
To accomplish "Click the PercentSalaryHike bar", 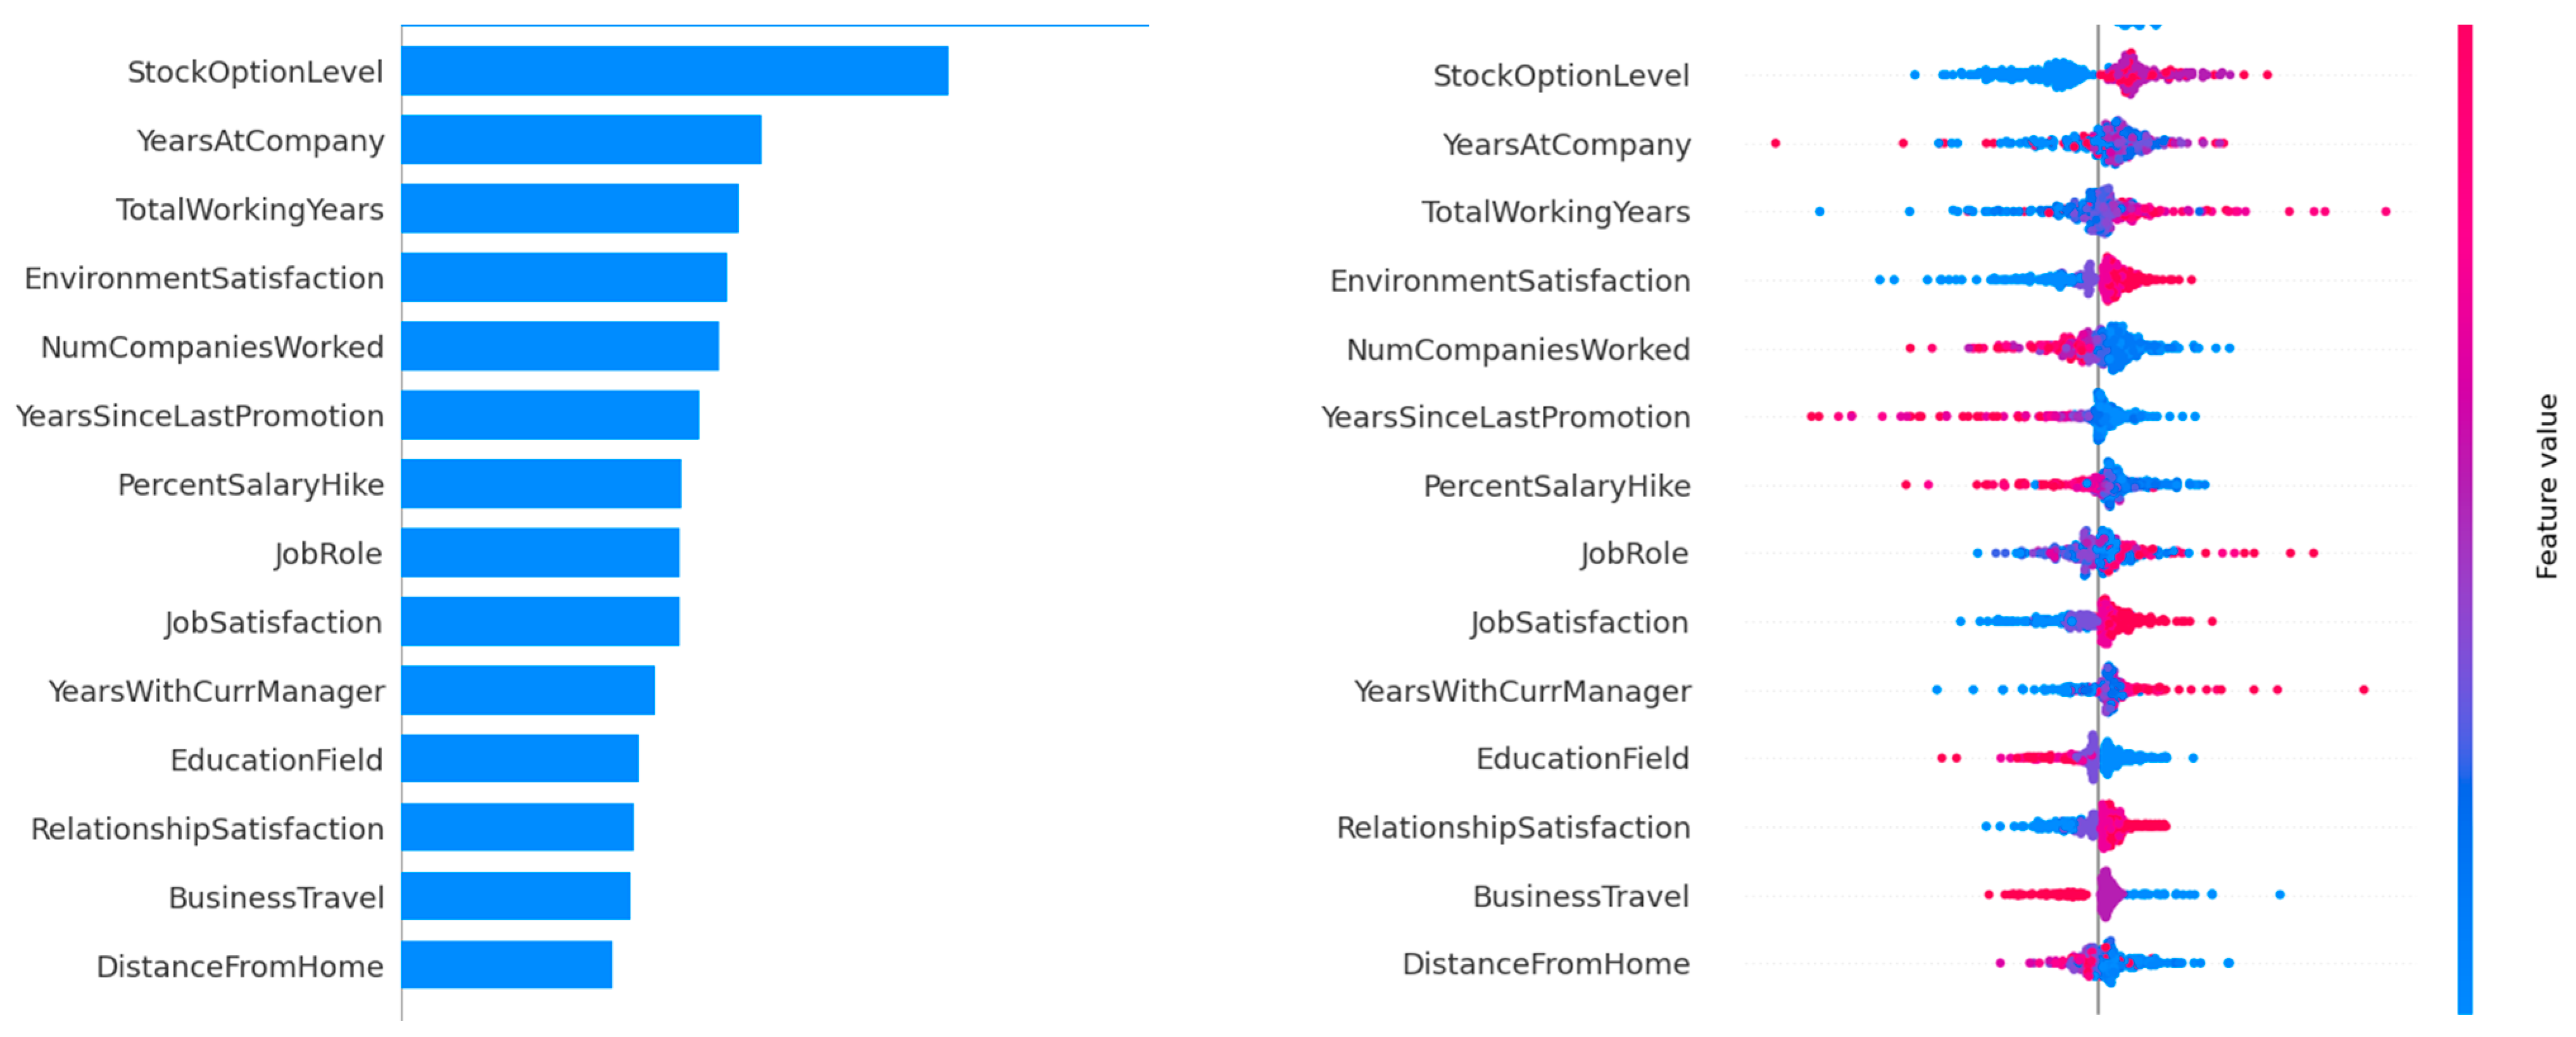I will (541, 484).
